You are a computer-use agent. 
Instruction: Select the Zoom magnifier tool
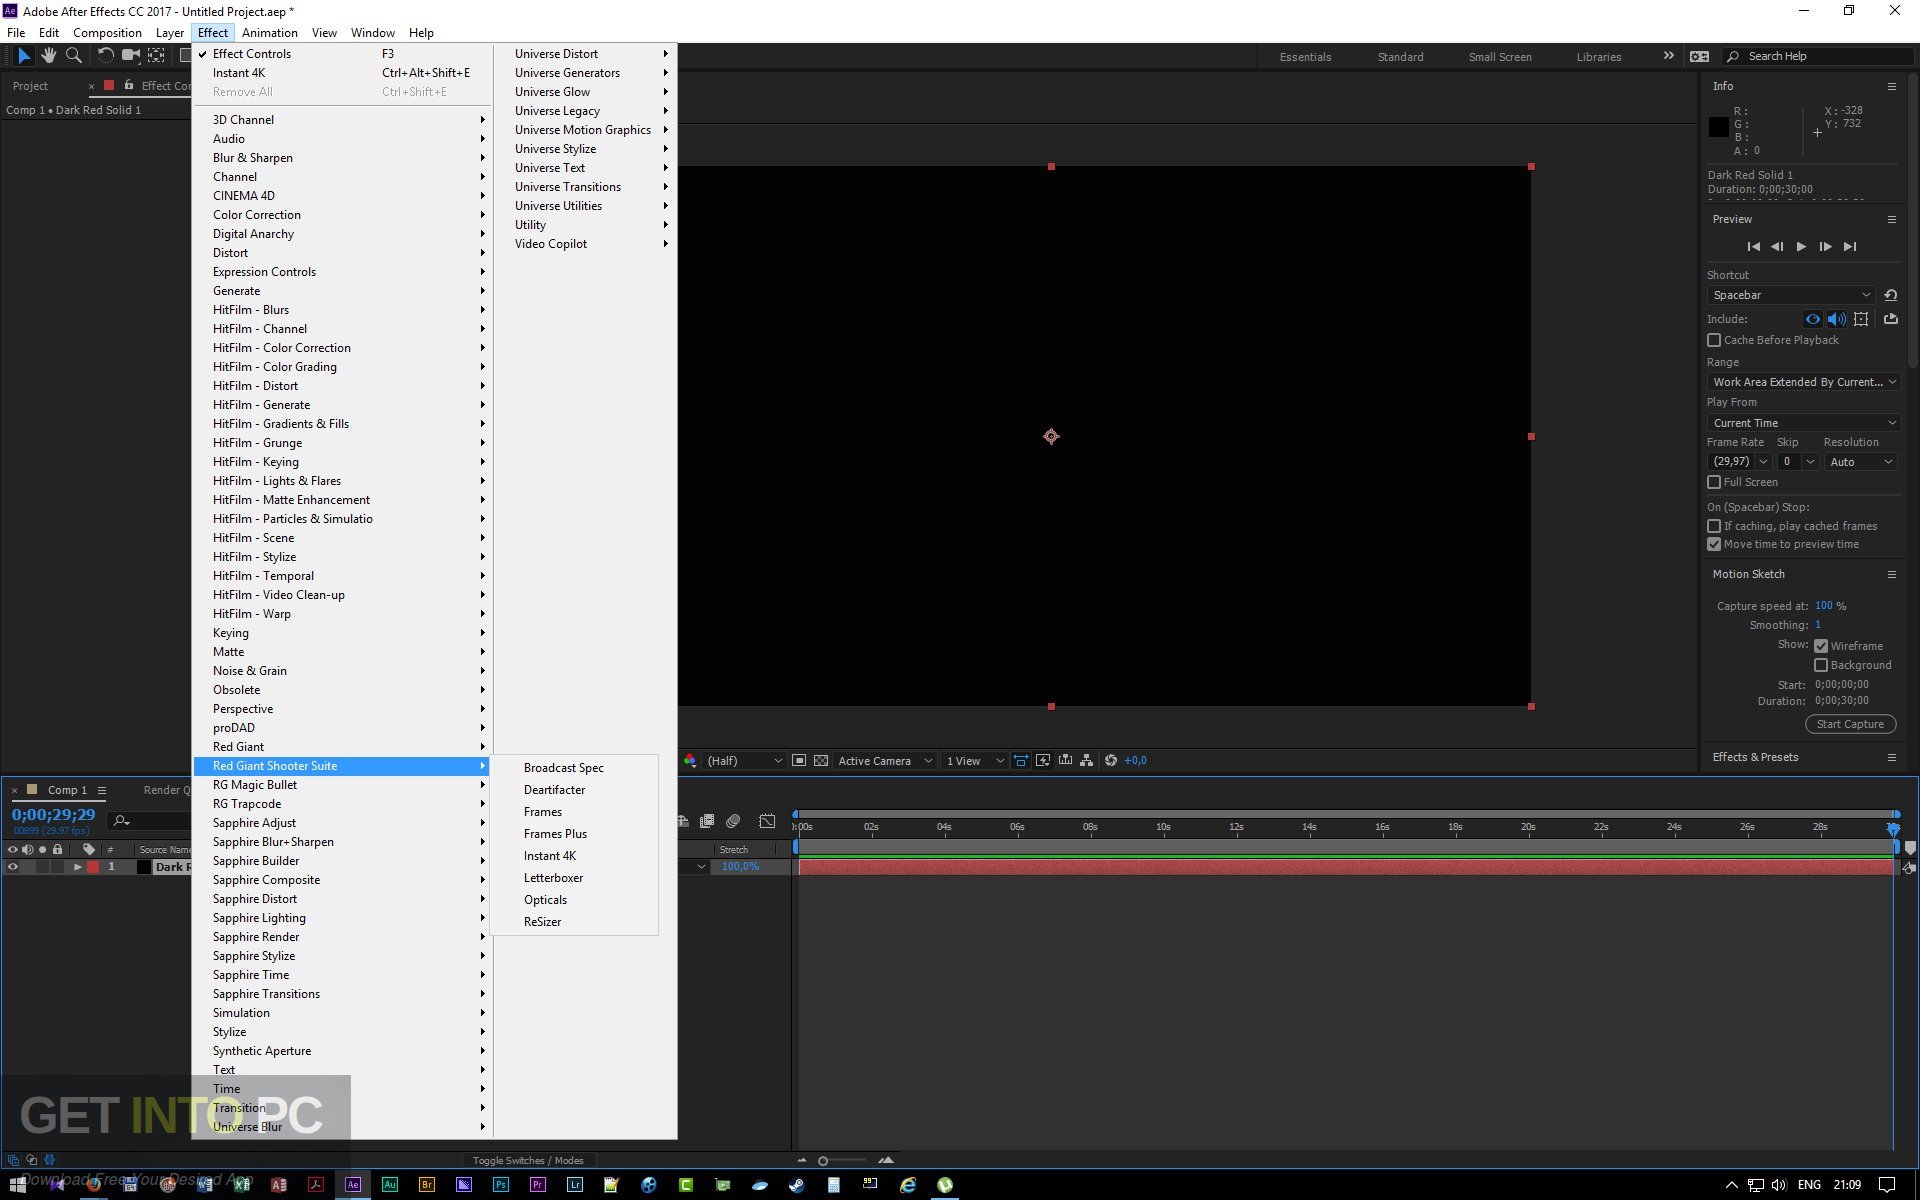tap(73, 56)
